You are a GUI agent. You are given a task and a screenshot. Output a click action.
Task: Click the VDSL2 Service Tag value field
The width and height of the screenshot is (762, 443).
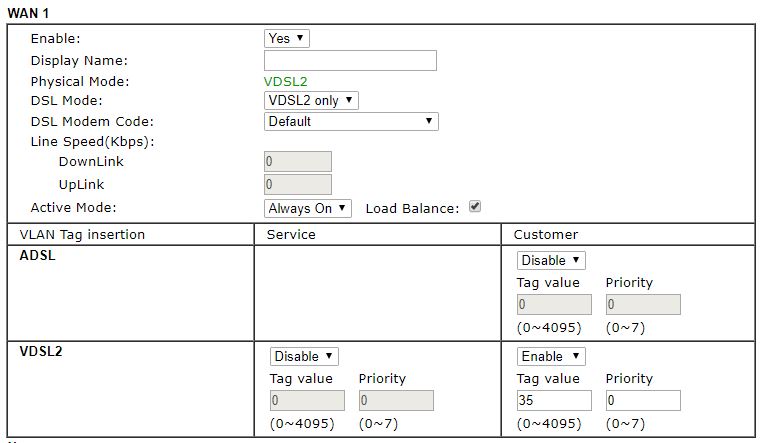coord(307,401)
